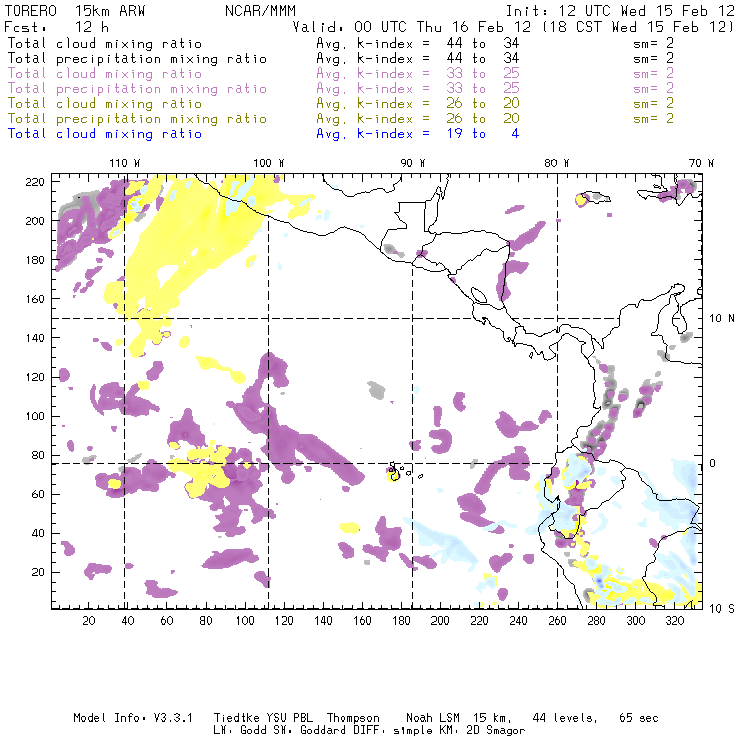This screenshot has width=740, height=740.
Task: Select the 'Valid: 00 UTC Thu 16 Feb 12' text
Action: pos(412,27)
